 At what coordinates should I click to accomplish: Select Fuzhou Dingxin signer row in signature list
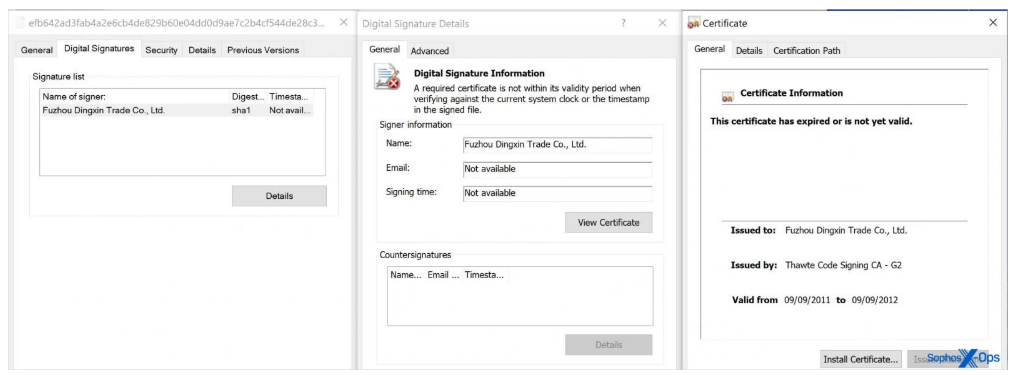coord(176,110)
